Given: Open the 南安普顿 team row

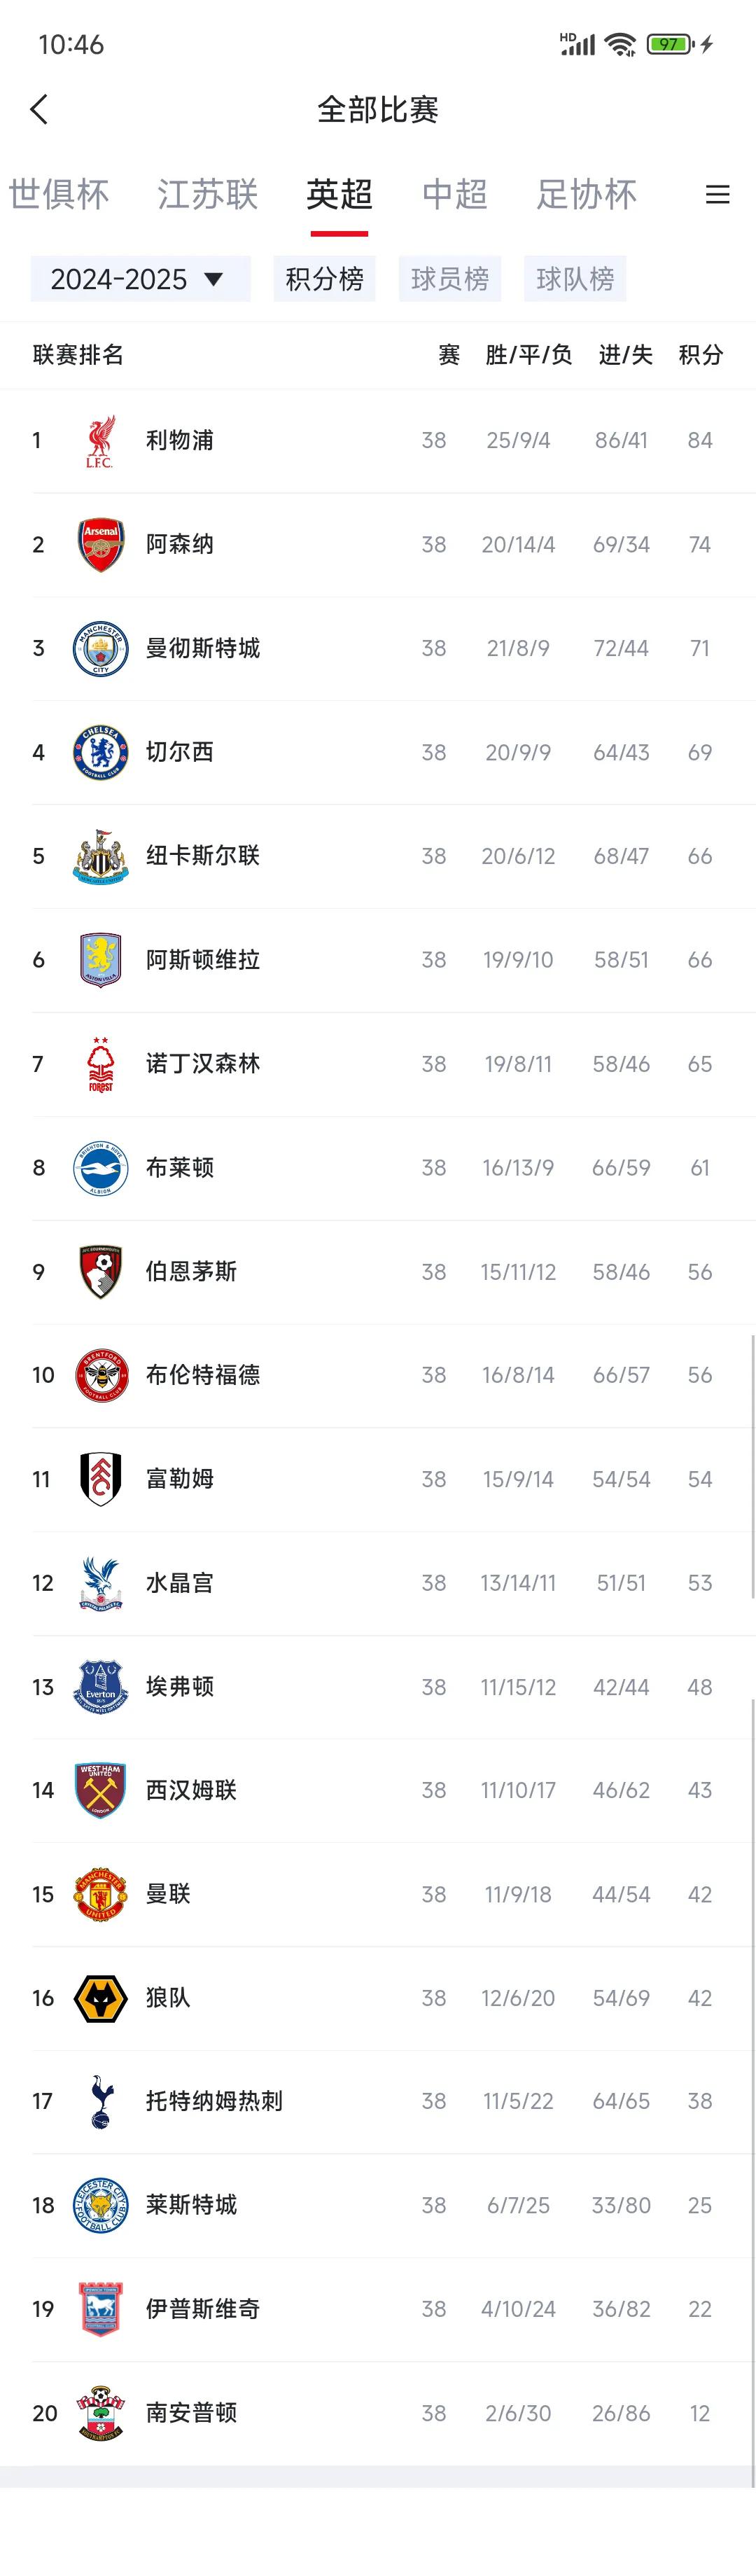Looking at the screenshot, I should point(378,2413).
